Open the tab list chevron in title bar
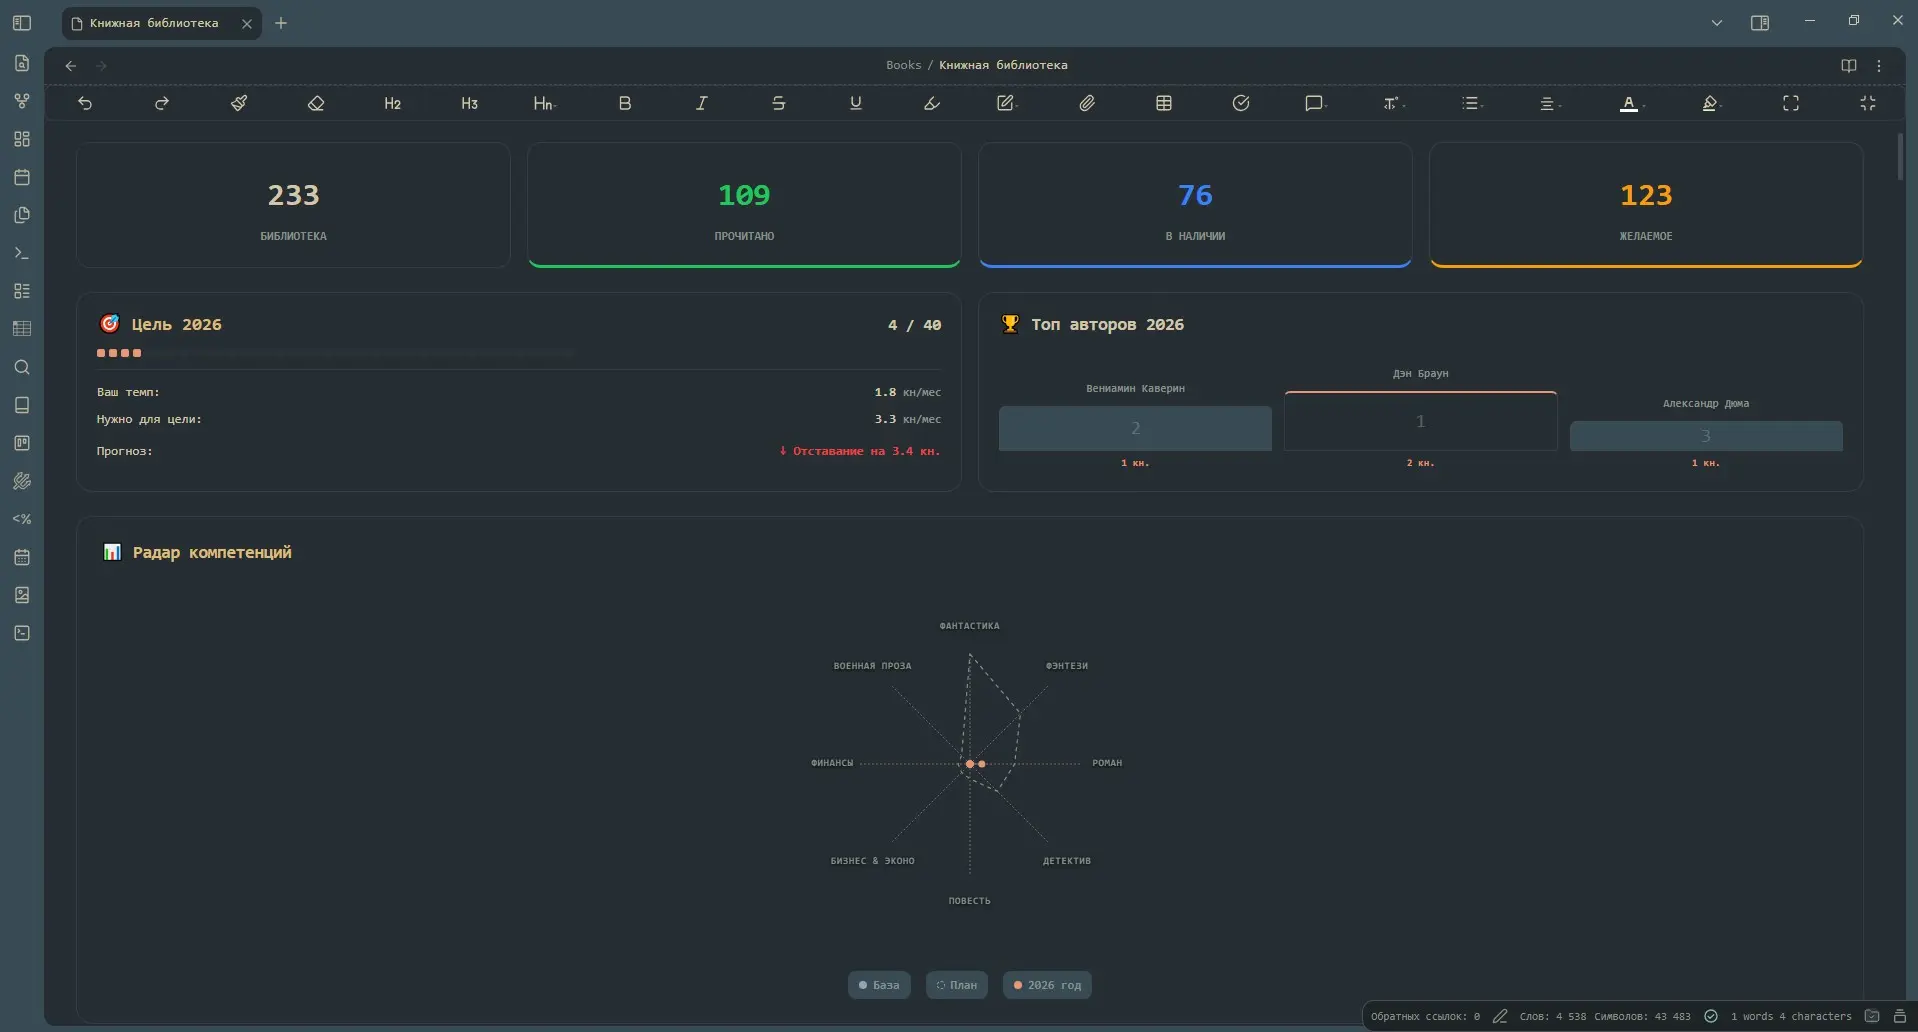1918x1032 pixels. 1717,23
